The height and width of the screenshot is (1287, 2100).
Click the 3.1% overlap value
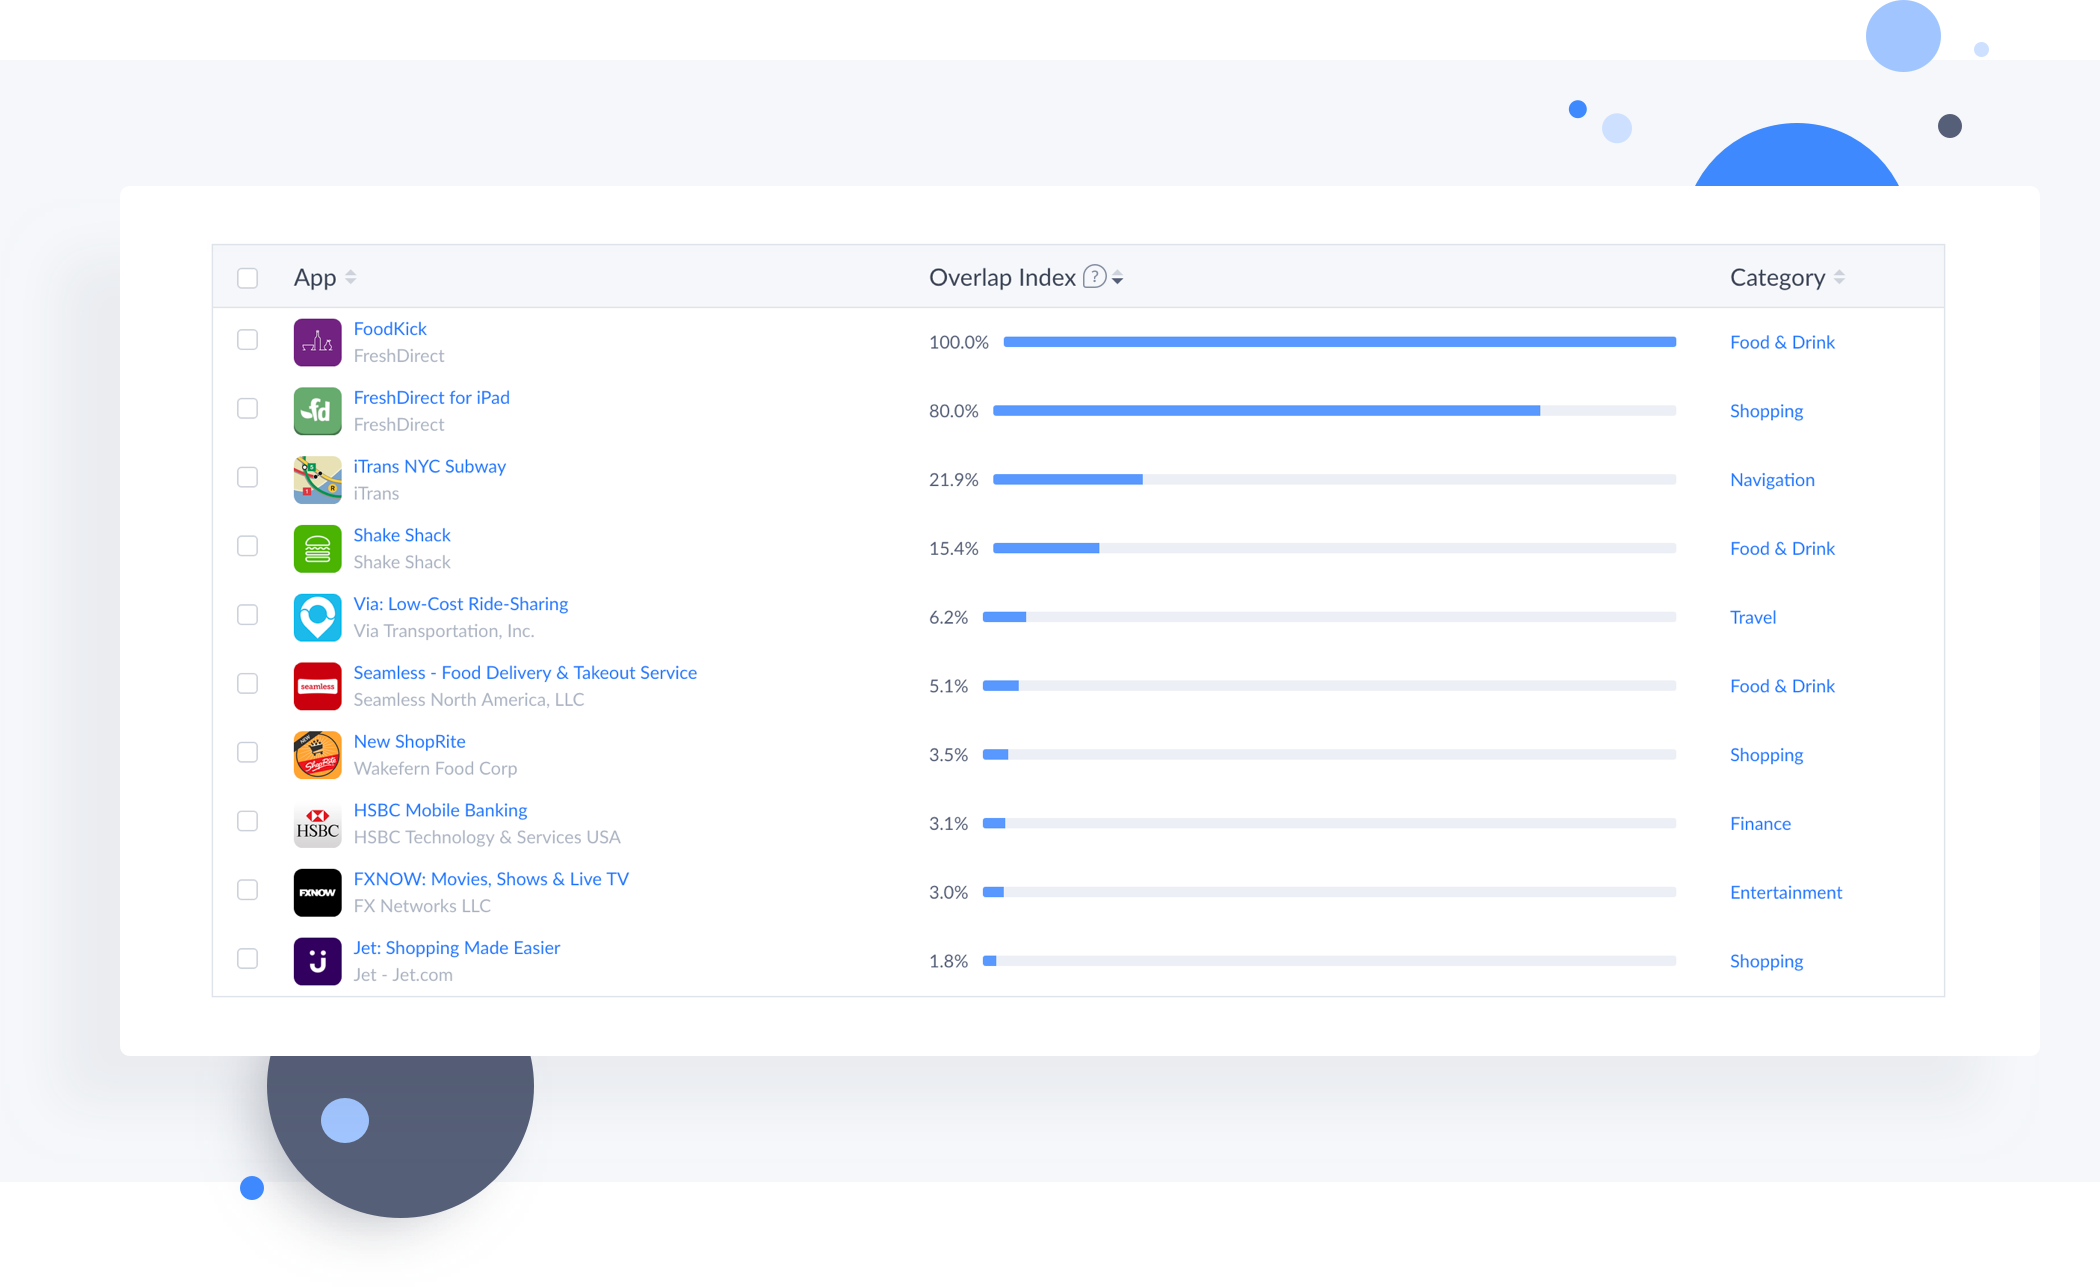948,824
